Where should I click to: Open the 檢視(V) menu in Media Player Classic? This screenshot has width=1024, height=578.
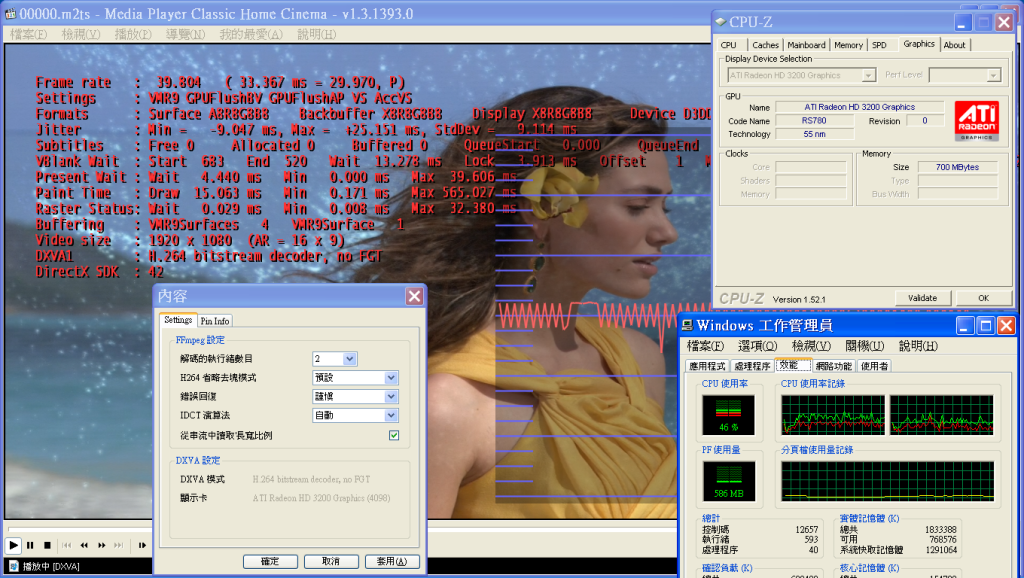[81, 34]
